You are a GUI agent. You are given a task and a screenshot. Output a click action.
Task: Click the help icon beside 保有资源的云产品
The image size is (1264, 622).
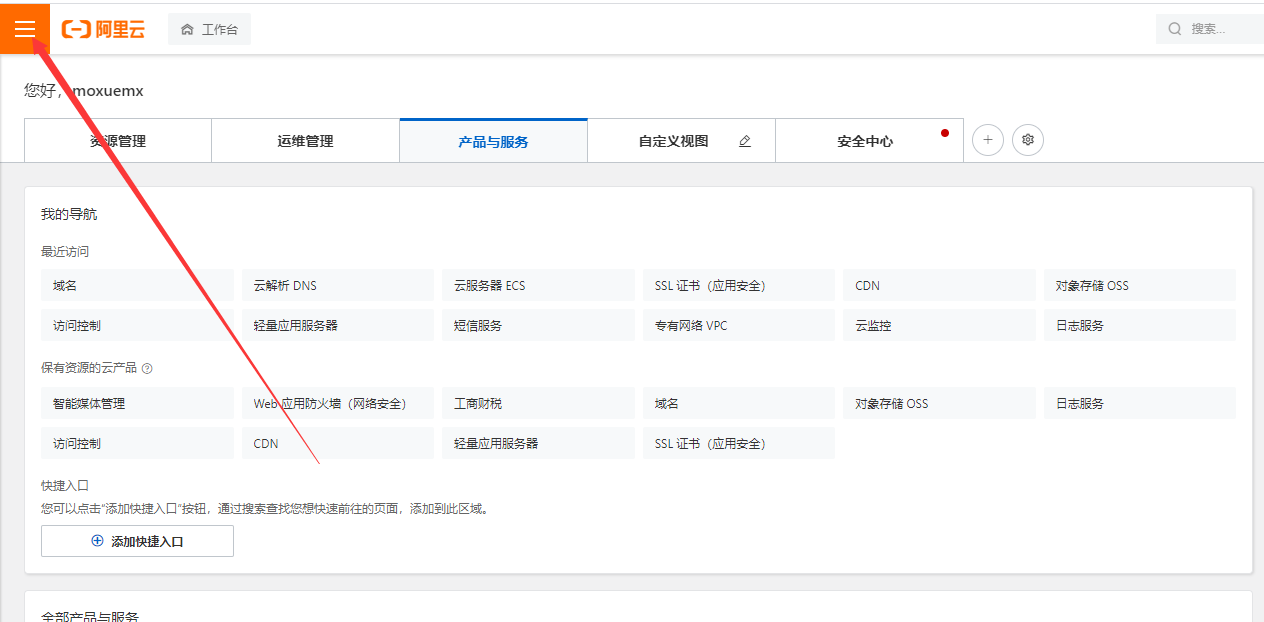(x=146, y=368)
